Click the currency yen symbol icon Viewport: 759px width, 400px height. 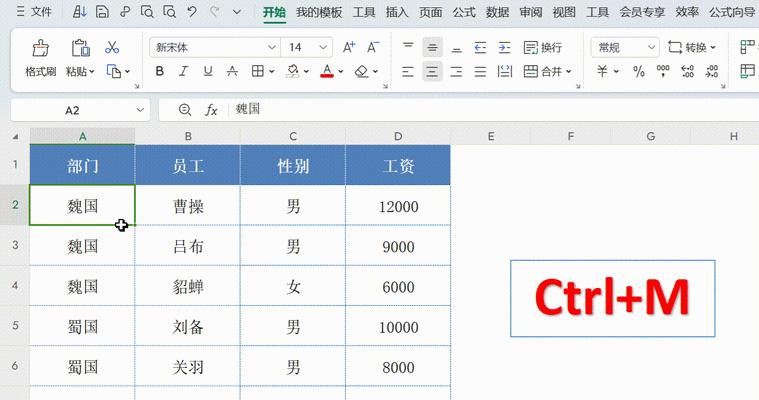pos(602,72)
